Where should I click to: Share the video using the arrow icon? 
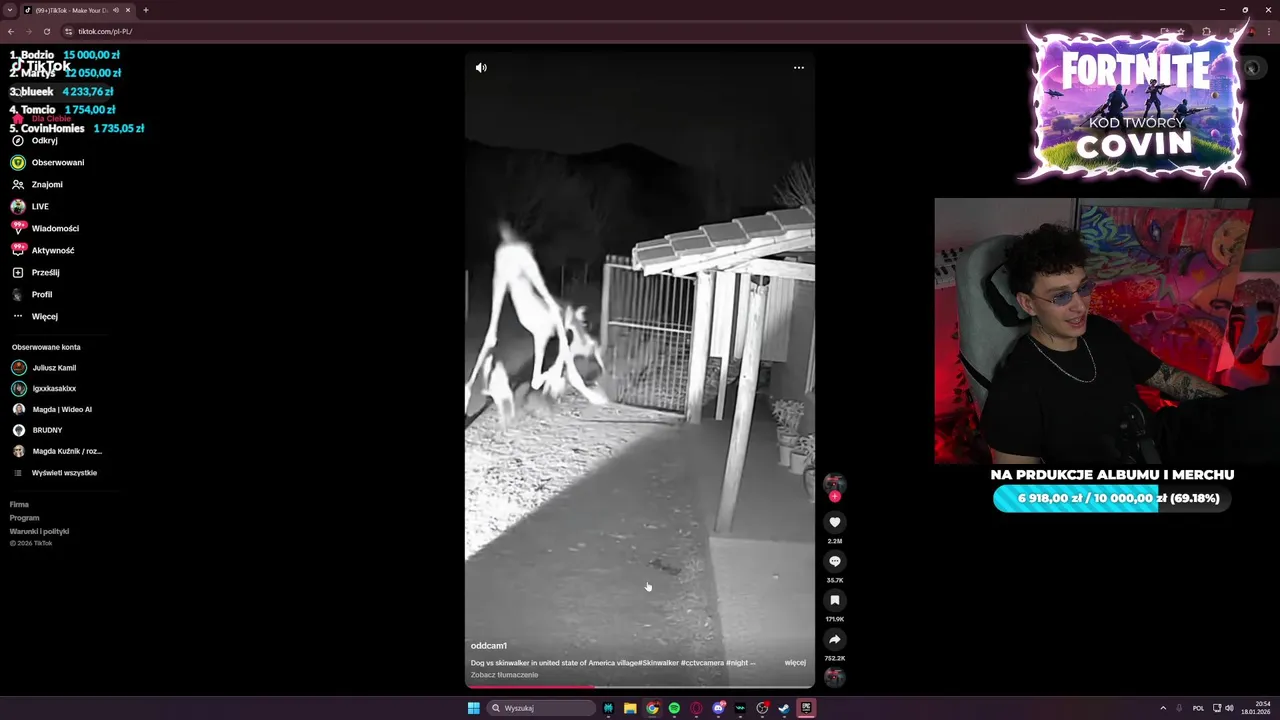click(835, 639)
